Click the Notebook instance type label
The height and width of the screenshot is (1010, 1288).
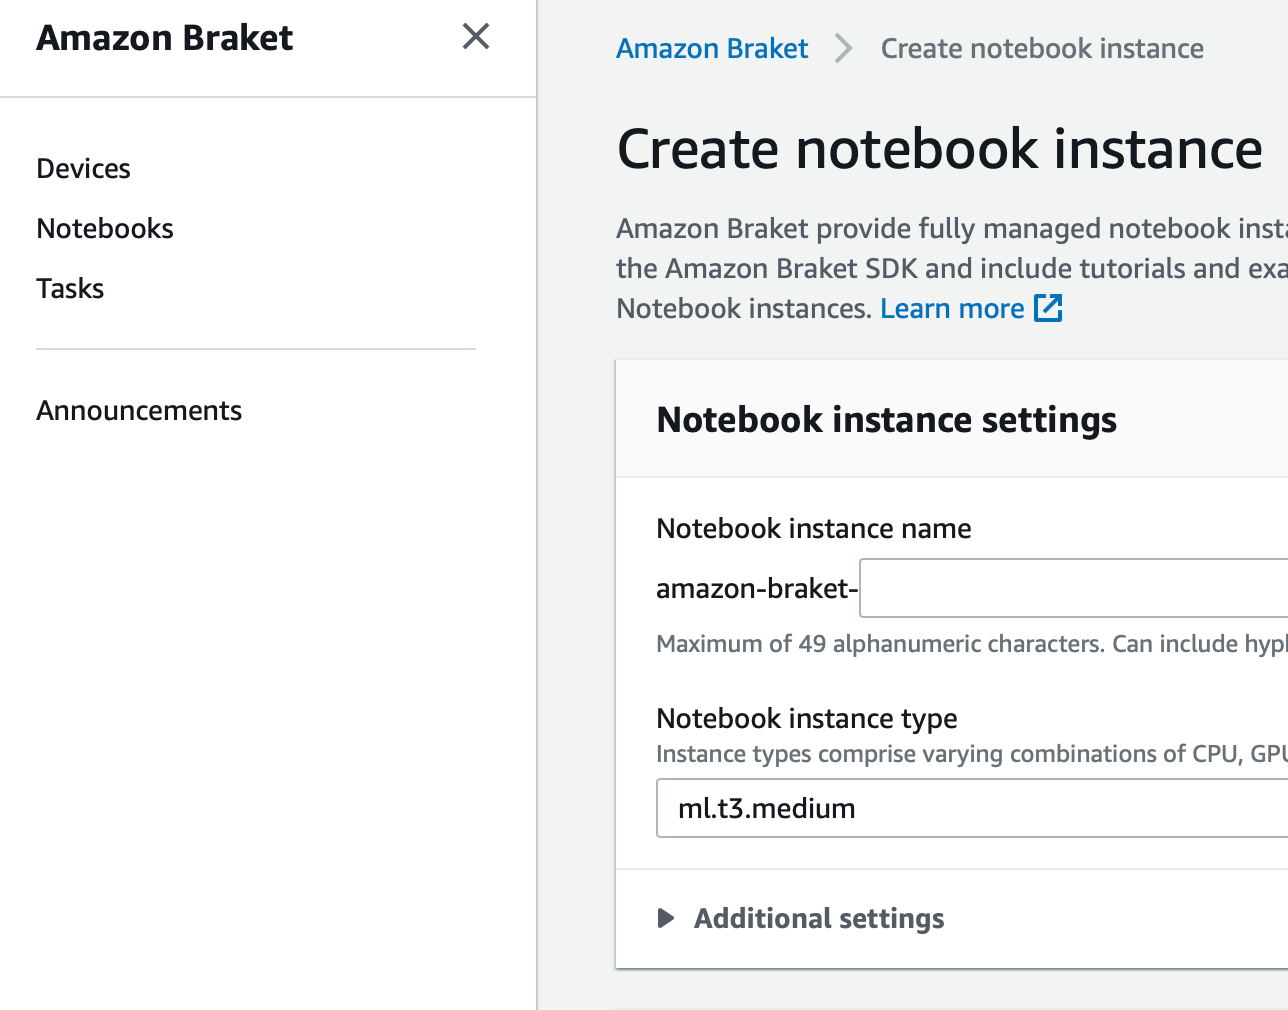tap(806, 718)
